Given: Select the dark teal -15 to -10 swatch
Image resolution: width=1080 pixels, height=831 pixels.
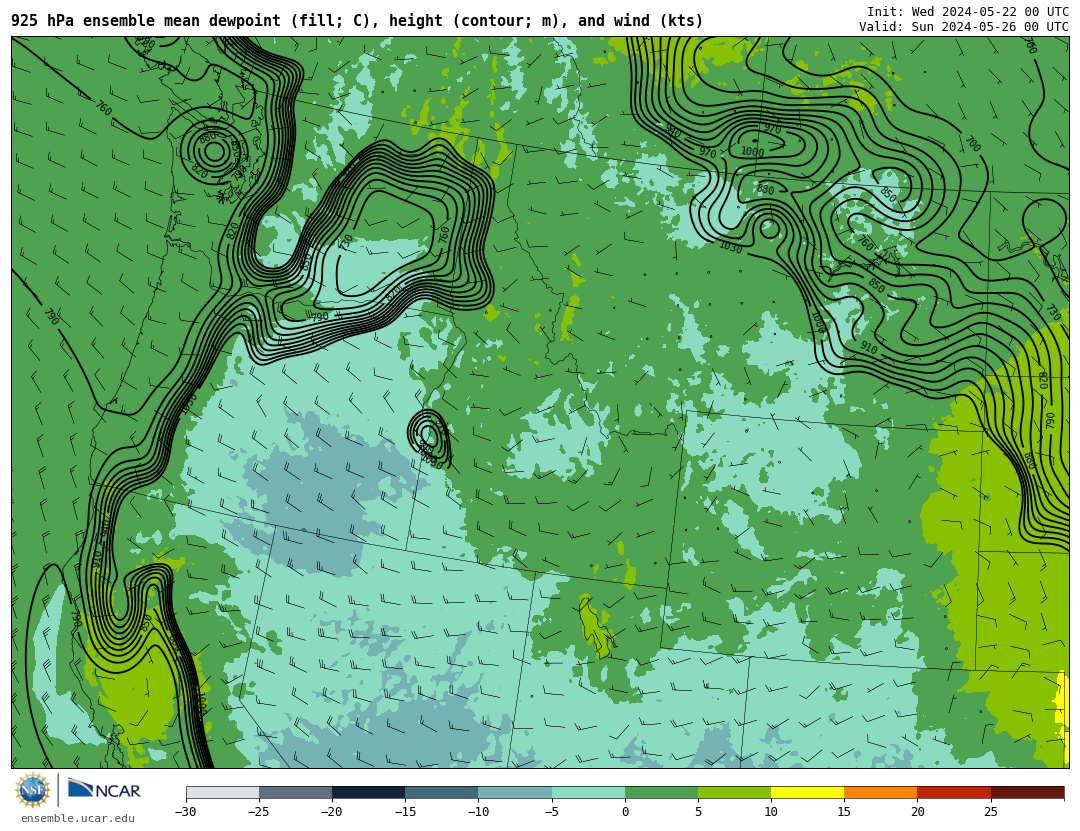Looking at the screenshot, I should 442,792.
